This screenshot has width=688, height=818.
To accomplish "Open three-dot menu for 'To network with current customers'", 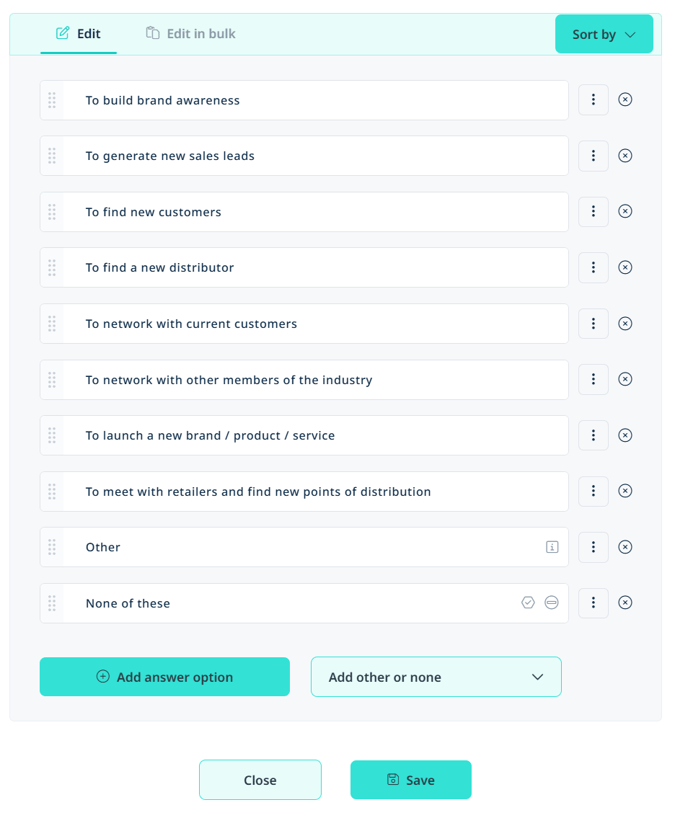I will click(593, 323).
